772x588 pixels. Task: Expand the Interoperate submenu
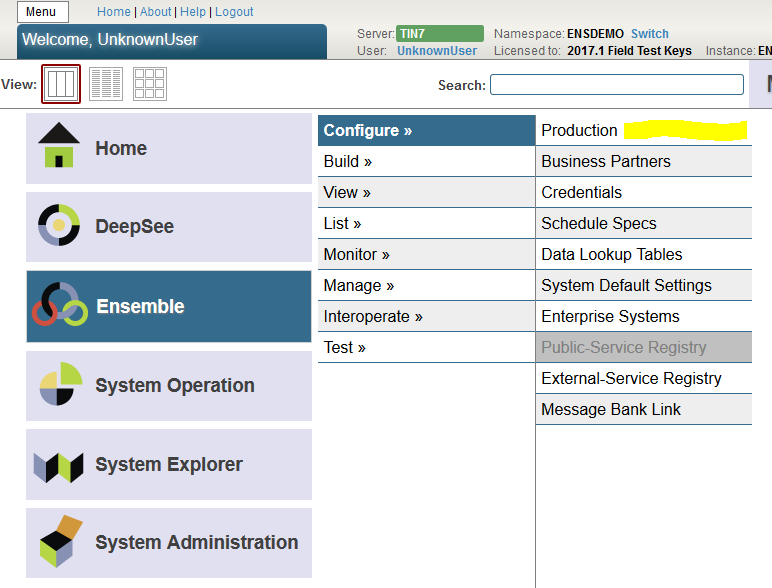point(426,317)
